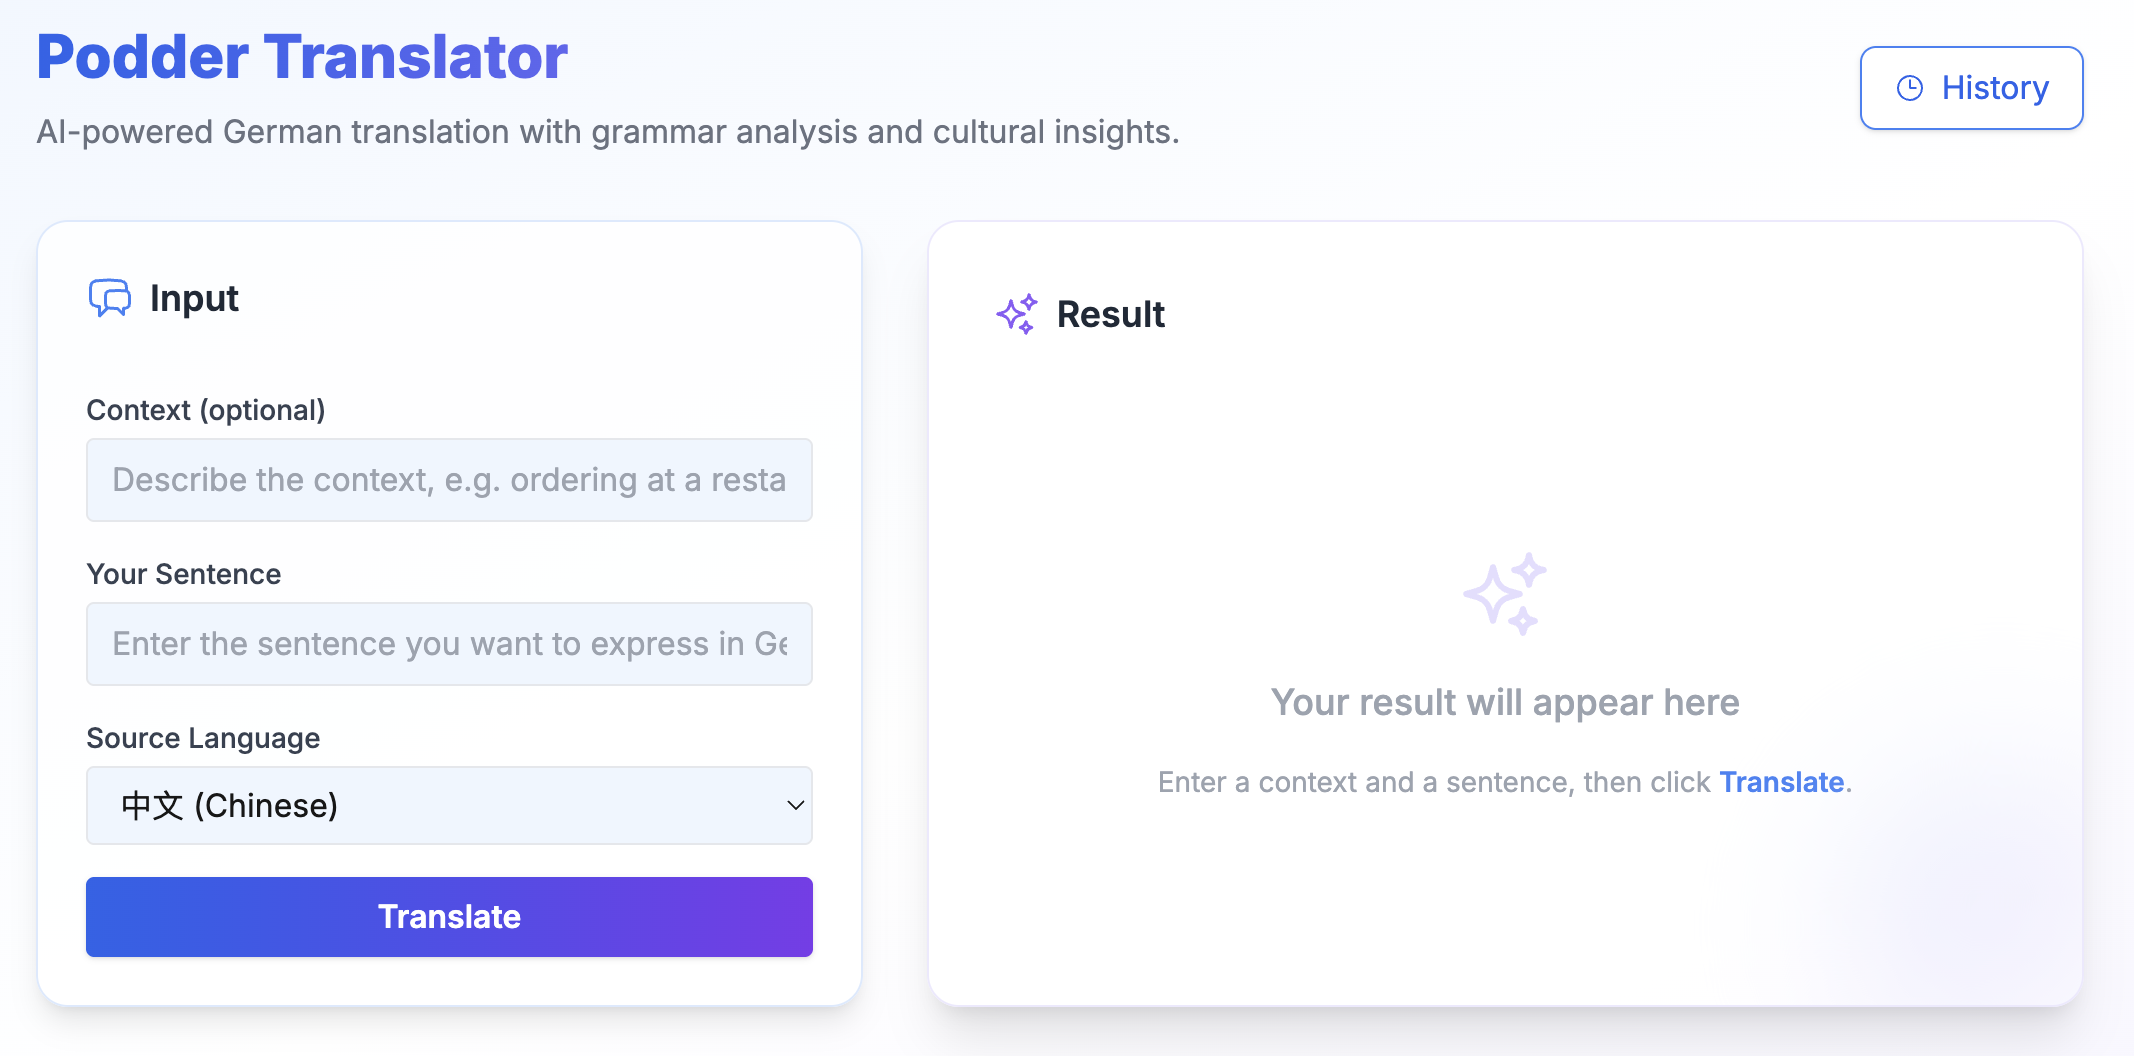Click the "Your result will appear here" text
Image resolution: width=2134 pixels, height=1056 pixels.
[x=1505, y=702]
